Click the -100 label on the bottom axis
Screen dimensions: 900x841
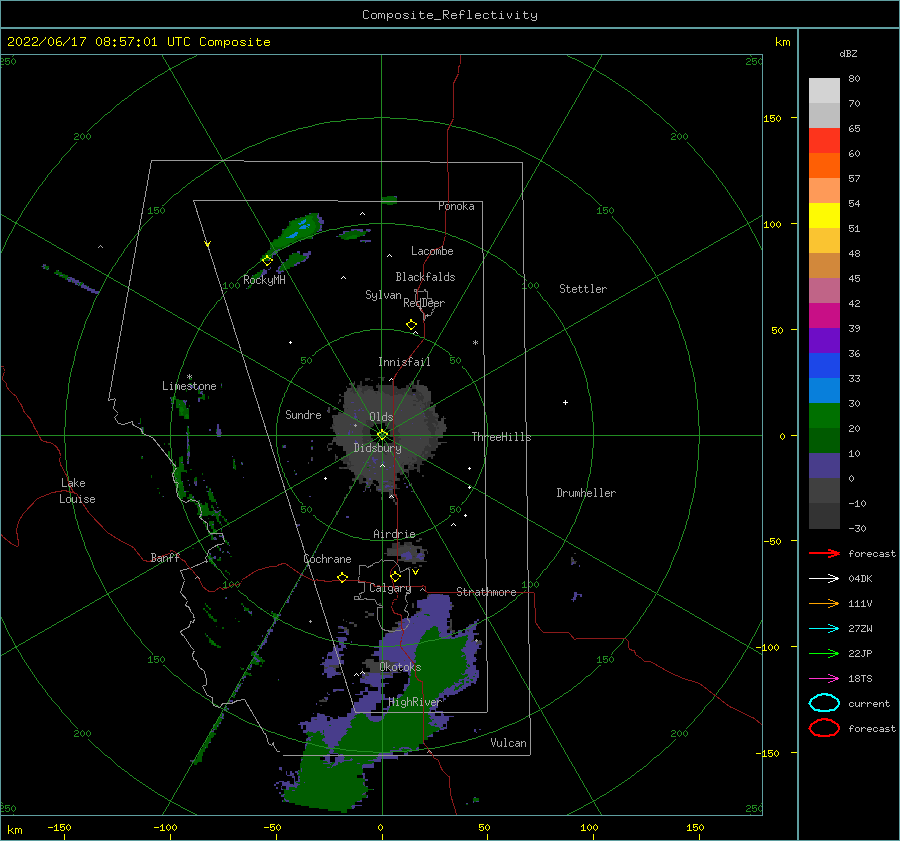coord(165,827)
